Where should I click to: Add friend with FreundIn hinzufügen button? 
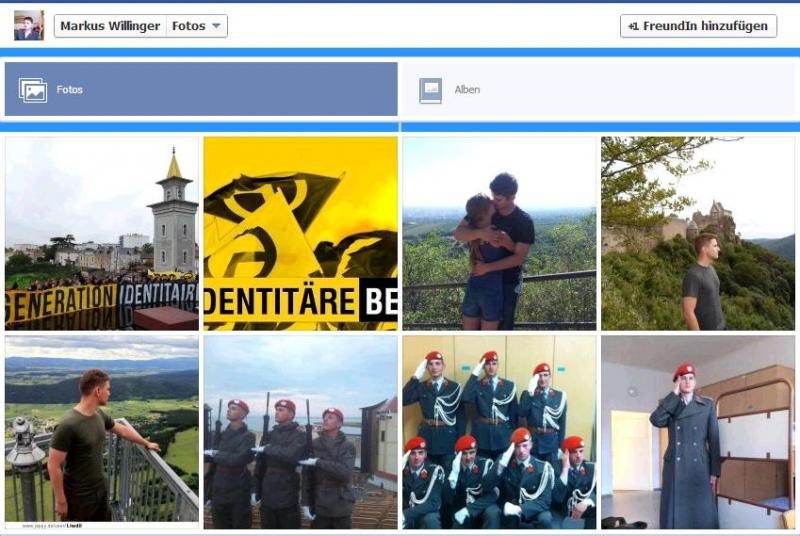698,26
